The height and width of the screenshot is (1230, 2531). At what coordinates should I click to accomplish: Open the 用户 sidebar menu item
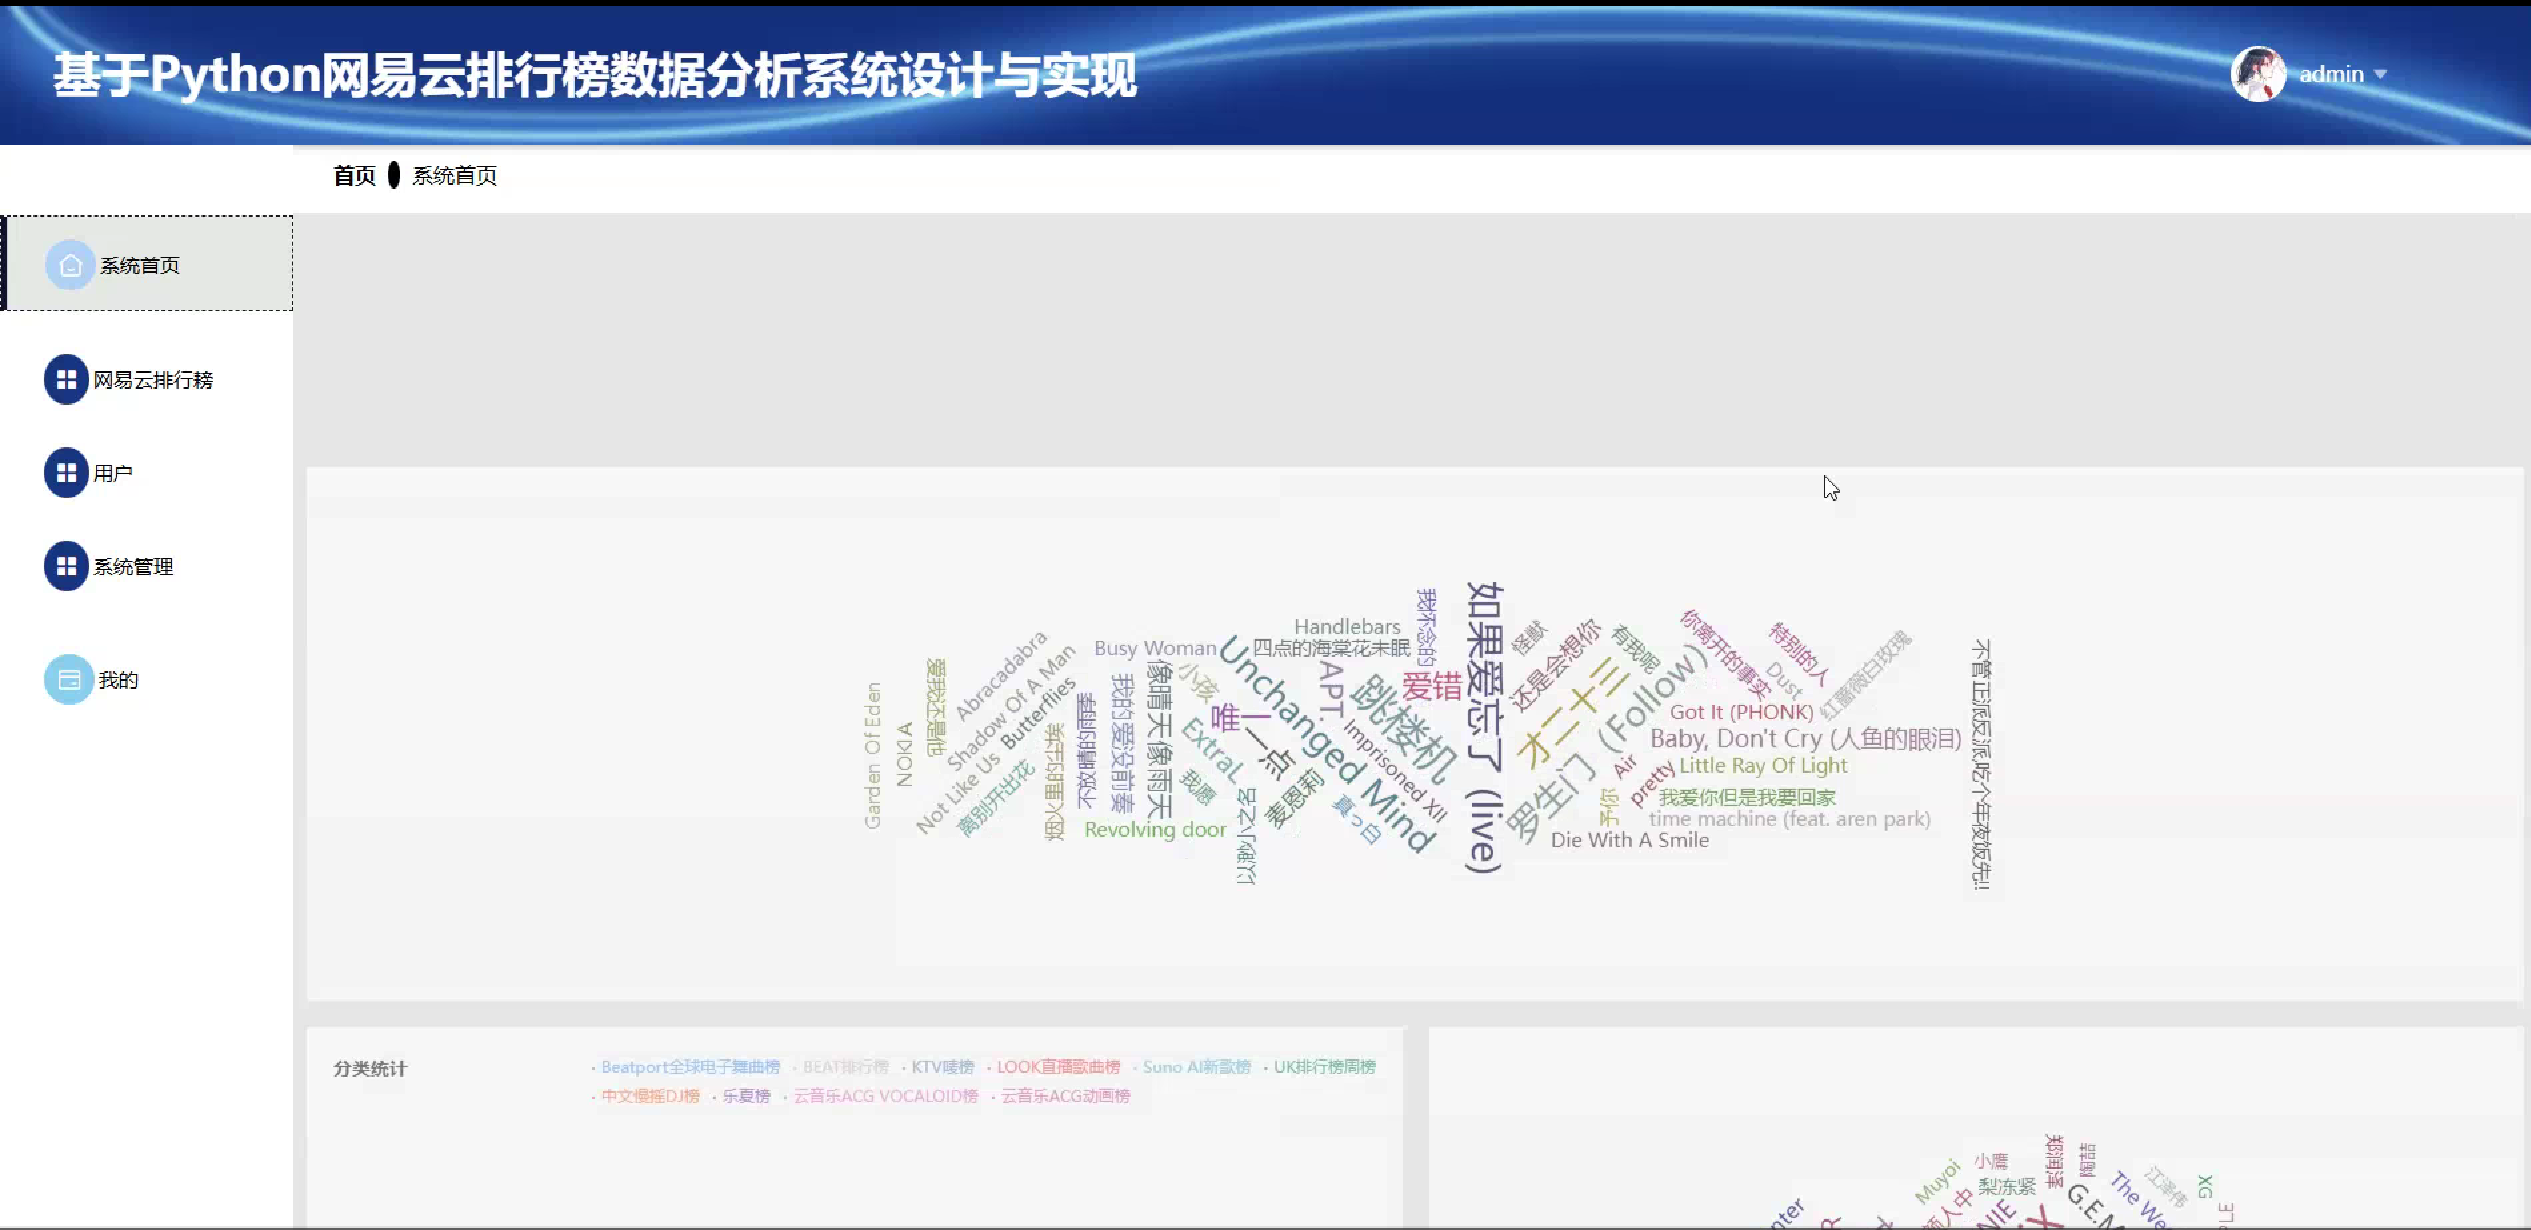point(113,474)
